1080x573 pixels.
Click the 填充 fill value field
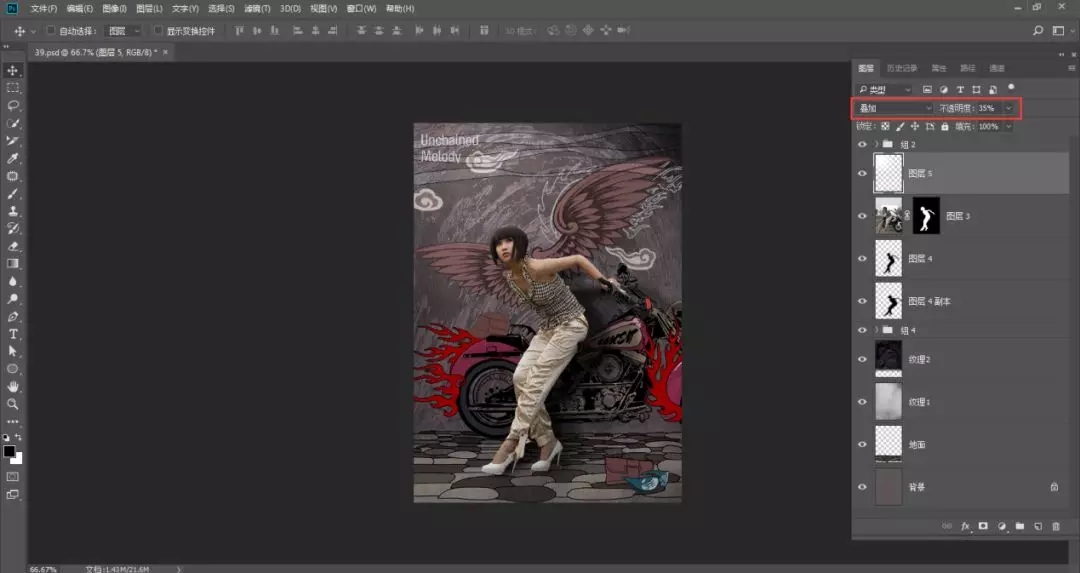coord(988,127)
